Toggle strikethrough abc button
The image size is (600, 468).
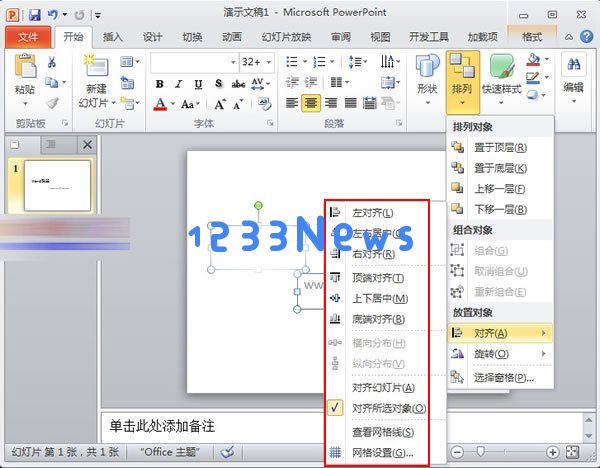tap(238, 84)
